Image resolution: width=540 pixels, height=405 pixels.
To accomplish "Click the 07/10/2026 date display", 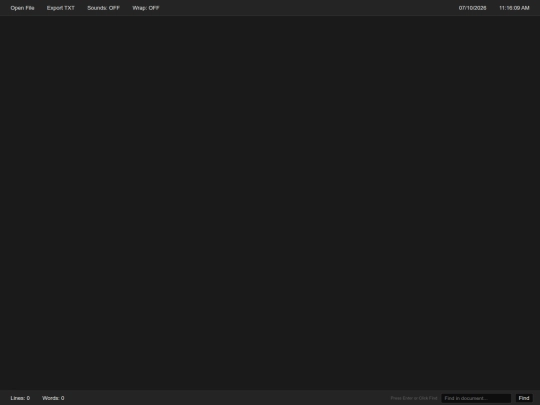I will [472, 8].
